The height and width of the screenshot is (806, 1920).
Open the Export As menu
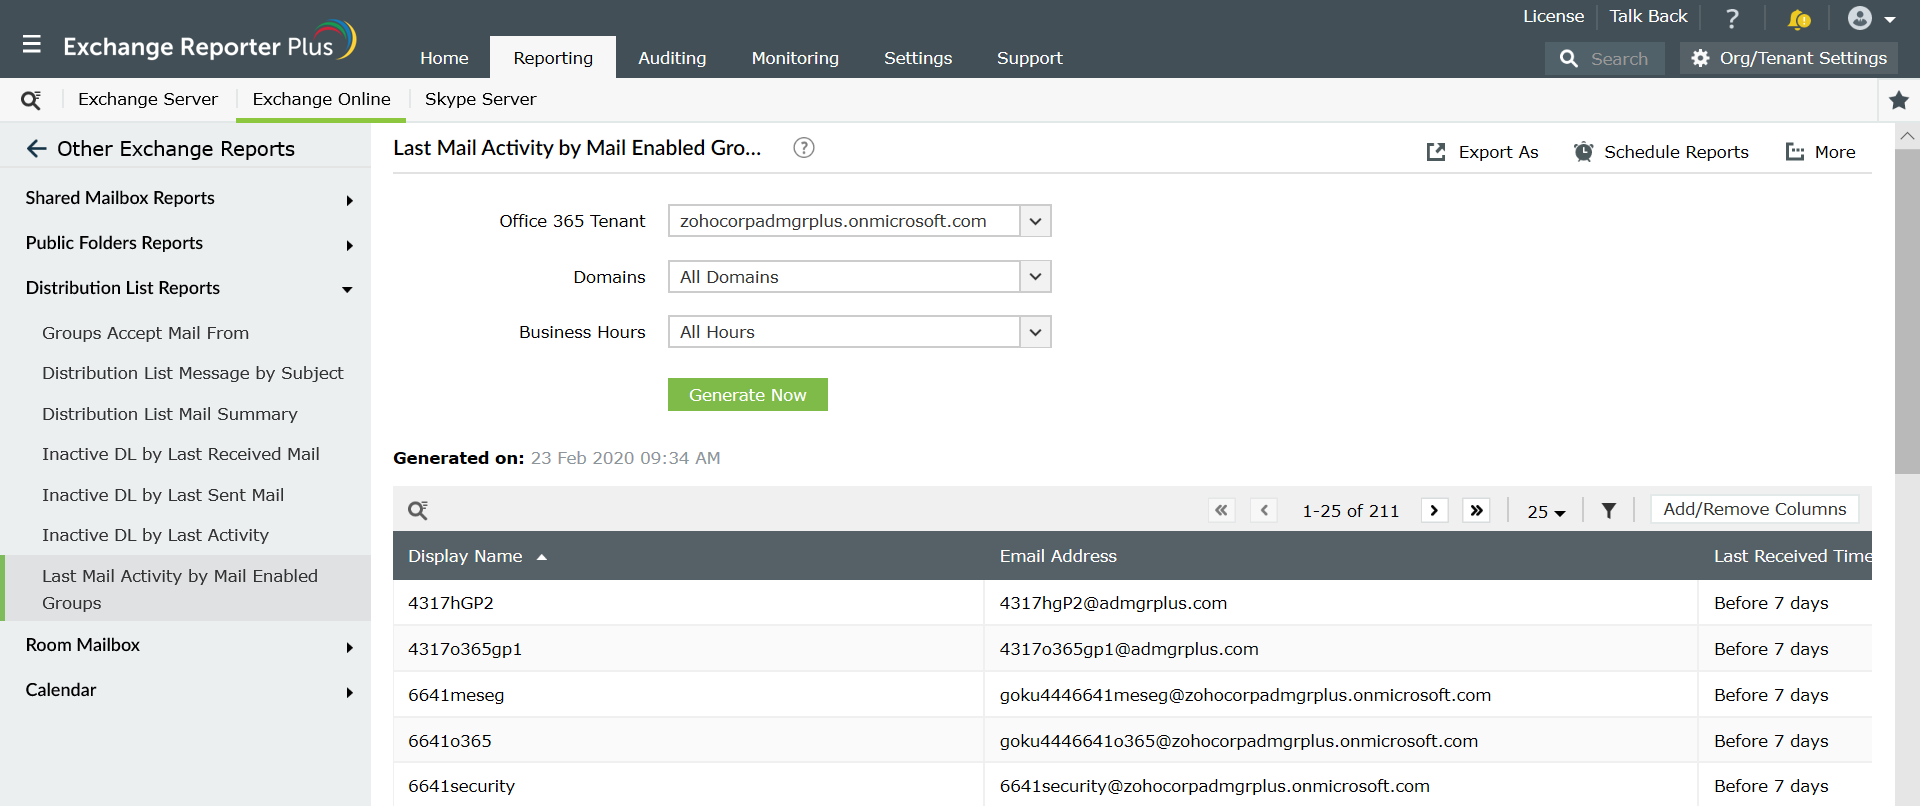point(1482,152)
